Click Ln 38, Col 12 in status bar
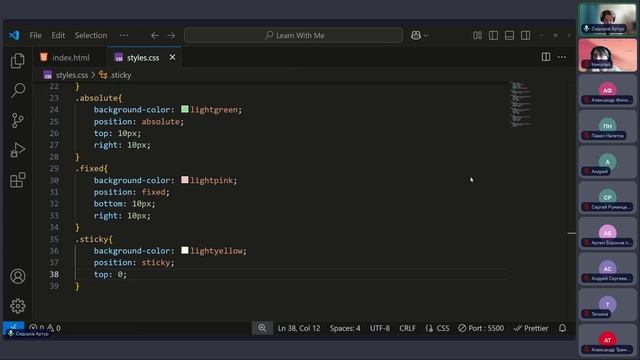Screen dimensions: 640x360 click(x=299, y=328)
